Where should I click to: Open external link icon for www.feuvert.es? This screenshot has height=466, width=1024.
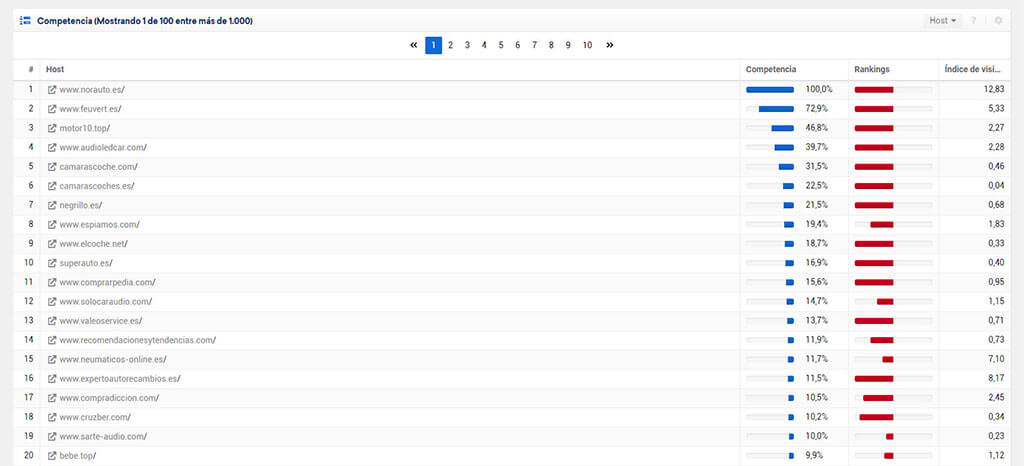pyautogui.click(x=52, y=109)
